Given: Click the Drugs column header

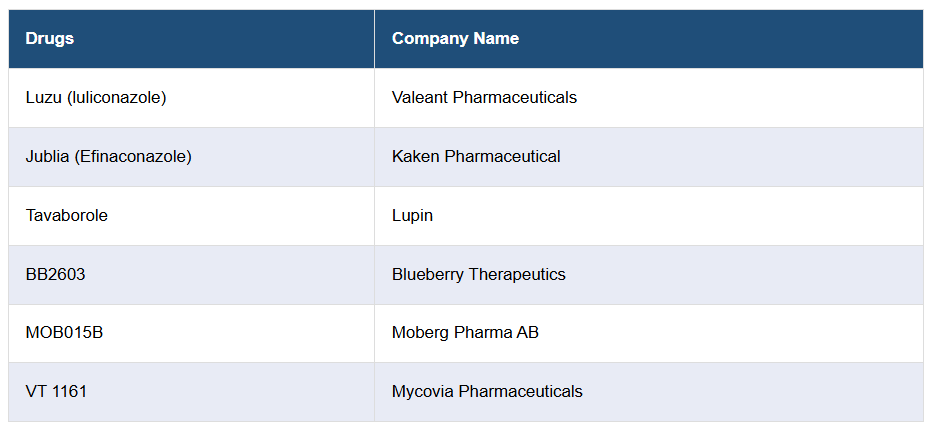Looking at the screenshot, I should coord(50,39).
